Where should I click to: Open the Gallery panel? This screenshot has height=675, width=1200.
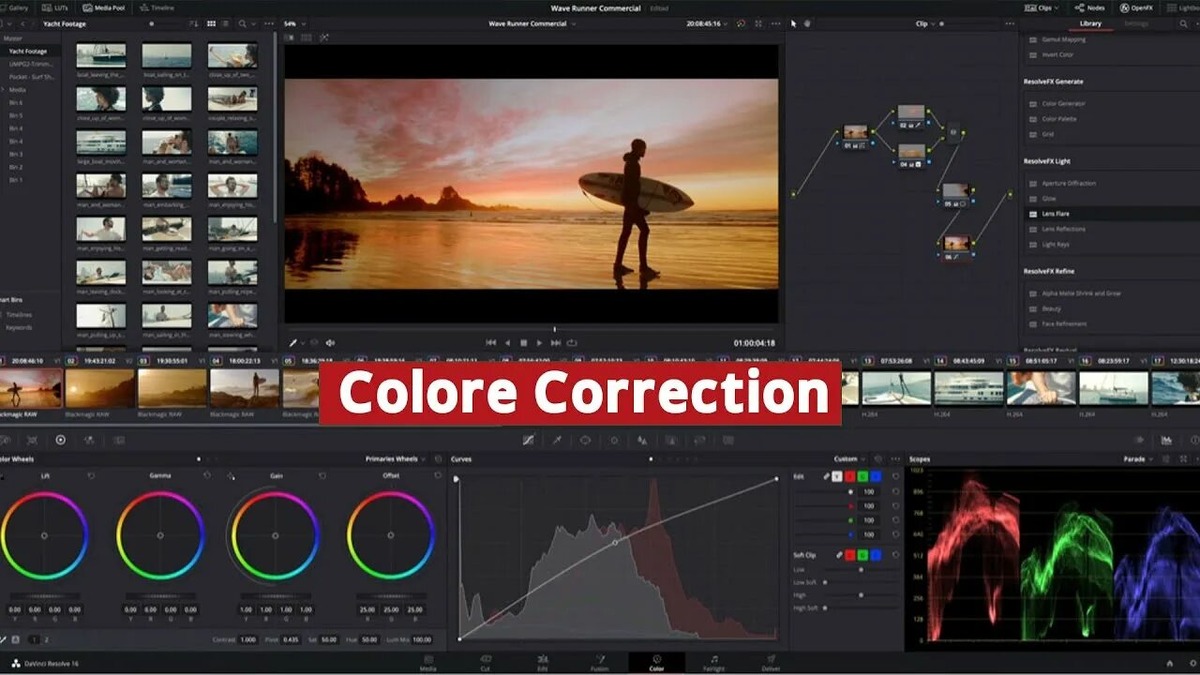pyautogui.click(x=15, y=7)
